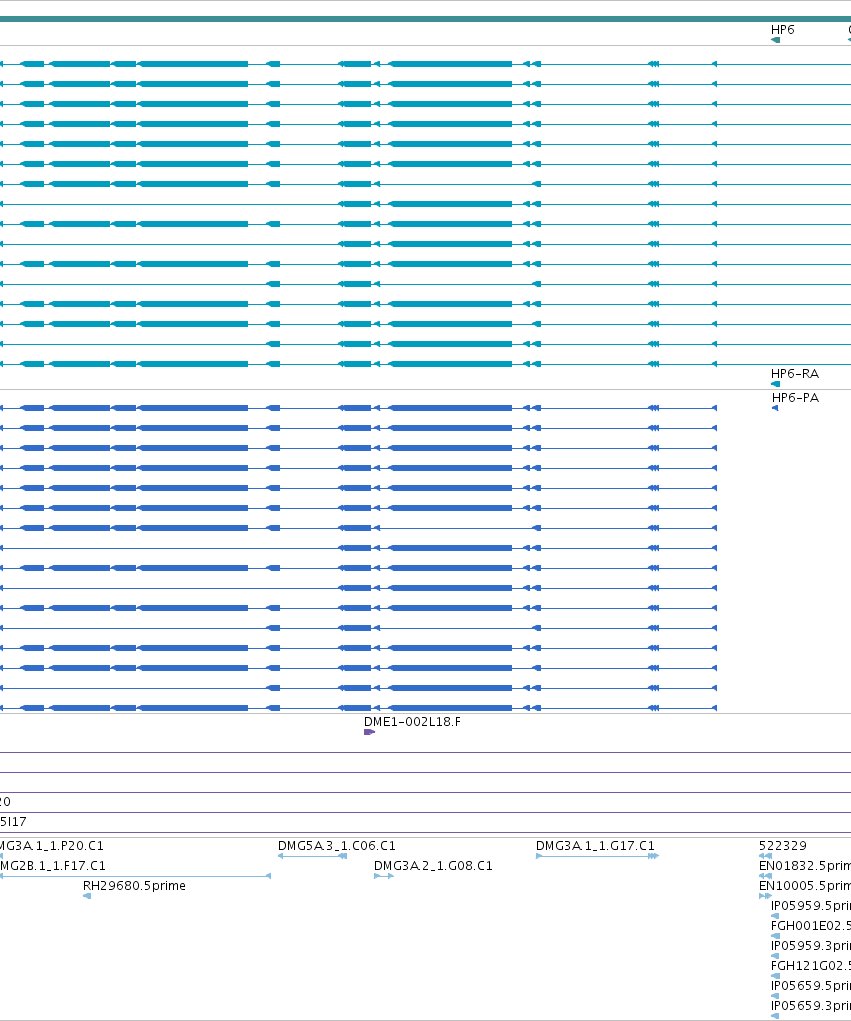Click the IP05659.5prime EST glyph
The width and height of the screenshot is (851, 1021).
point(775,996)
